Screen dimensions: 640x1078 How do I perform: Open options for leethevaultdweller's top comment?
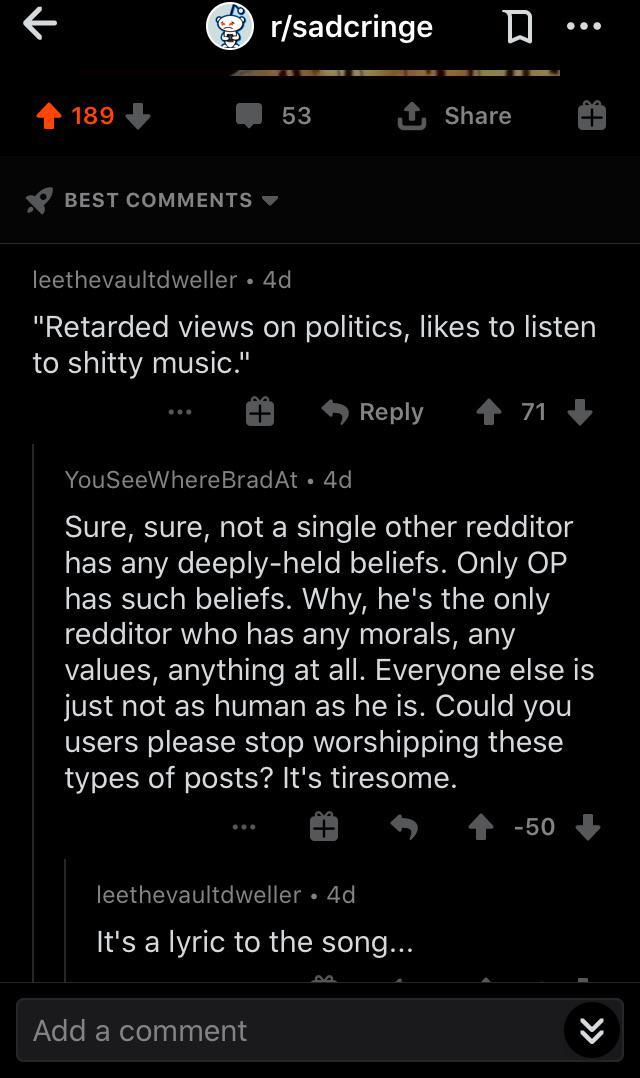180,412
